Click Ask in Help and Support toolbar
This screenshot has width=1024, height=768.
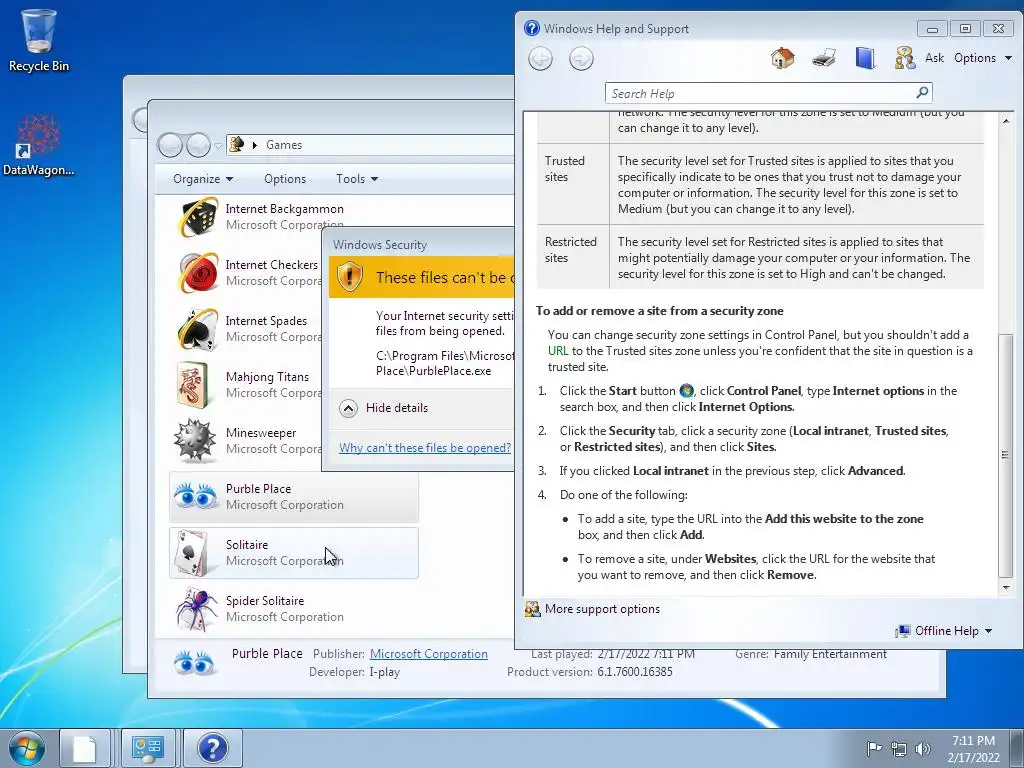pyautogui.click(x=934, y=58)
